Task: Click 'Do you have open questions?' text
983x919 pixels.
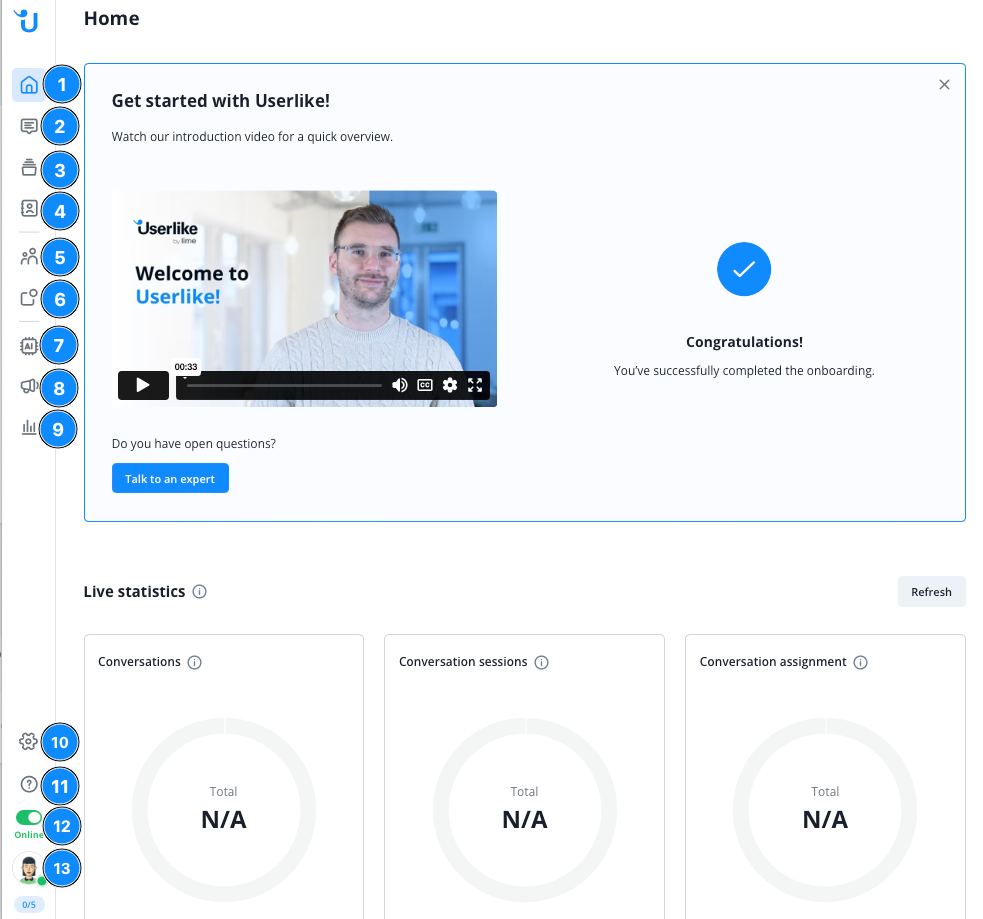Action: tap(194, 444)
